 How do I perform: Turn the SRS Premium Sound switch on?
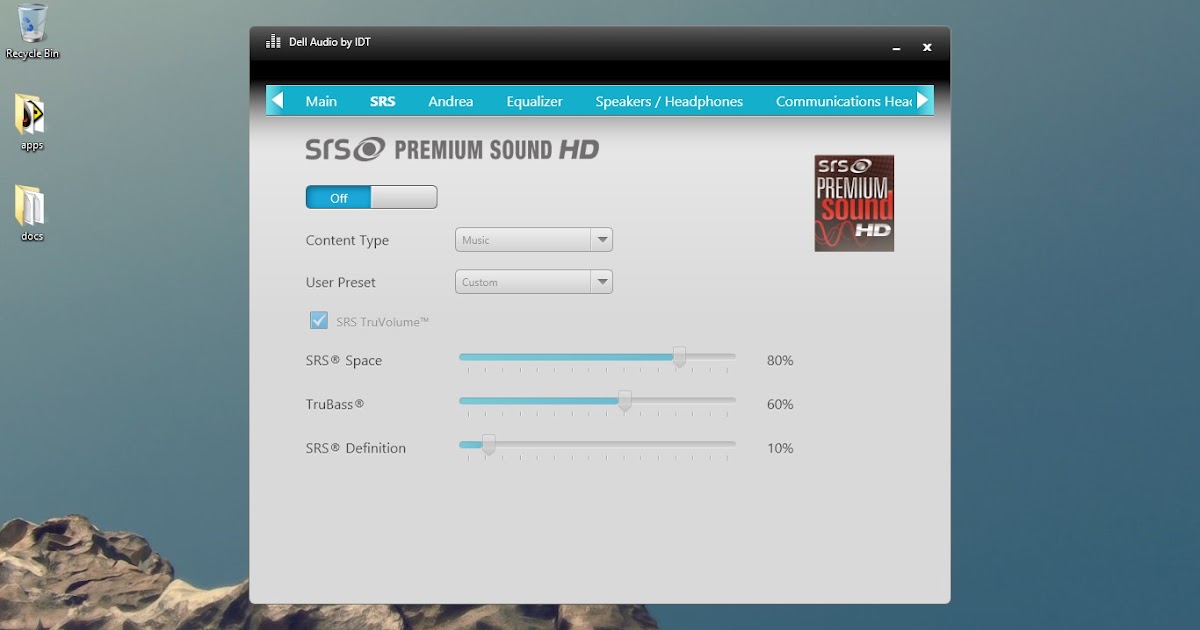(400, 197)
